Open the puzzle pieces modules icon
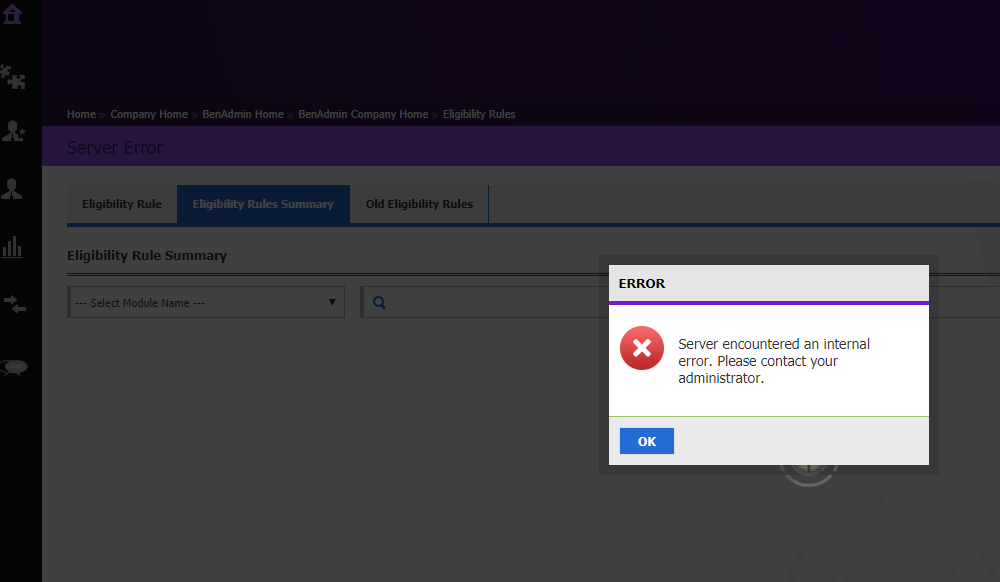The height and width of the screenshot is (582, 1000). click(13, 75)
